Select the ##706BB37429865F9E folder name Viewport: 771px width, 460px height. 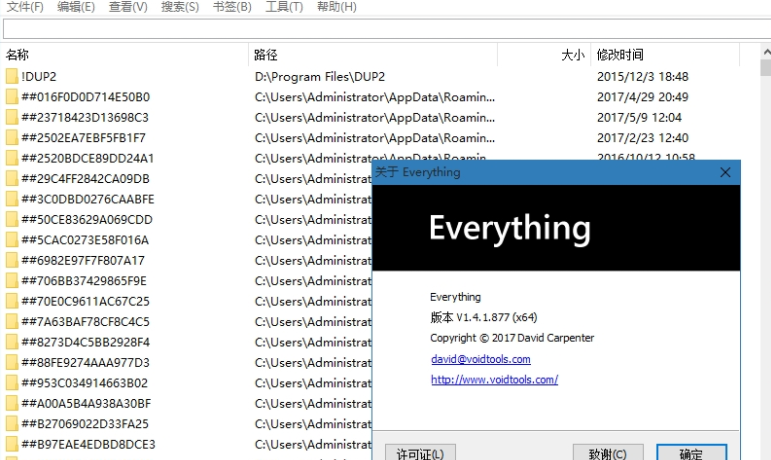pyautogui.click(x=84, y=281)
